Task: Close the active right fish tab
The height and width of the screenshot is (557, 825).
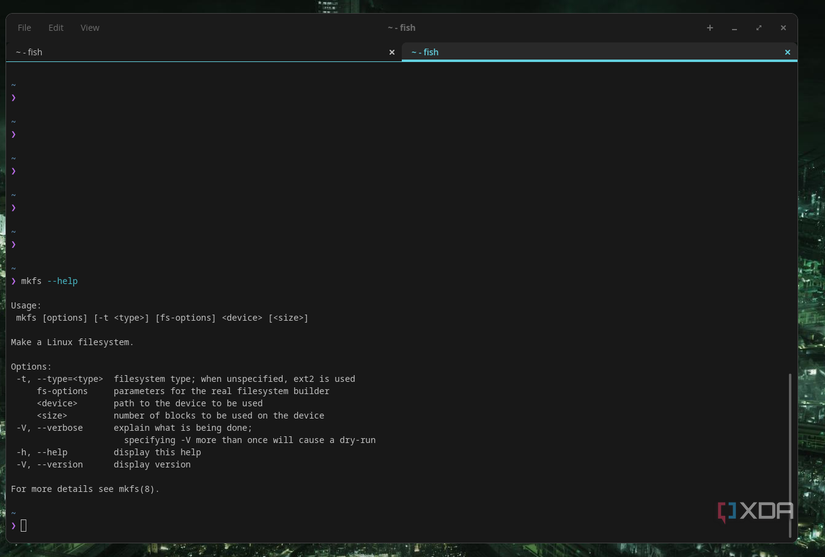Action: coord(787,52)
